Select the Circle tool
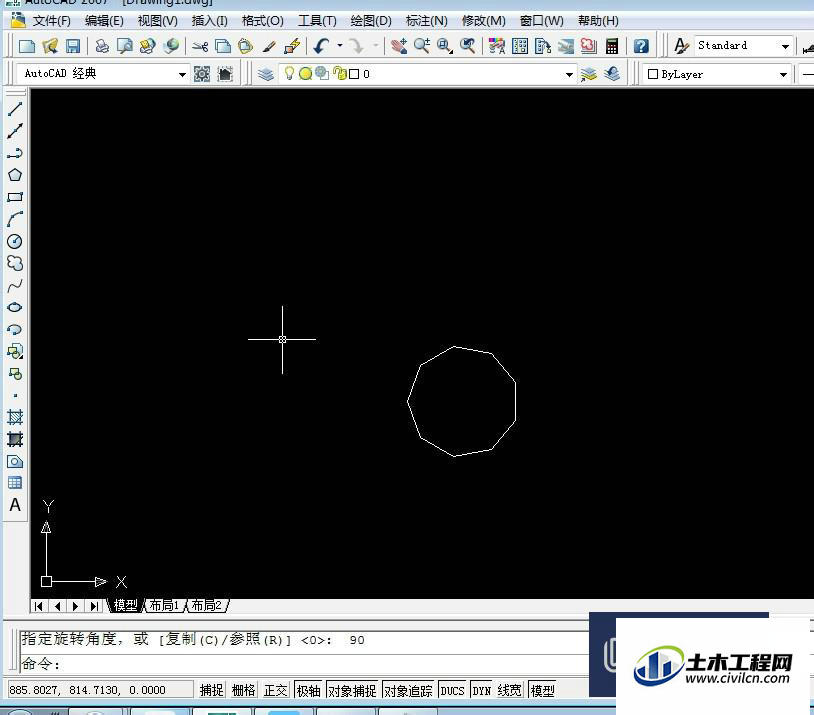Image resolution: width=814 pixels, height=715 pixels. click(x=15, y=241)
